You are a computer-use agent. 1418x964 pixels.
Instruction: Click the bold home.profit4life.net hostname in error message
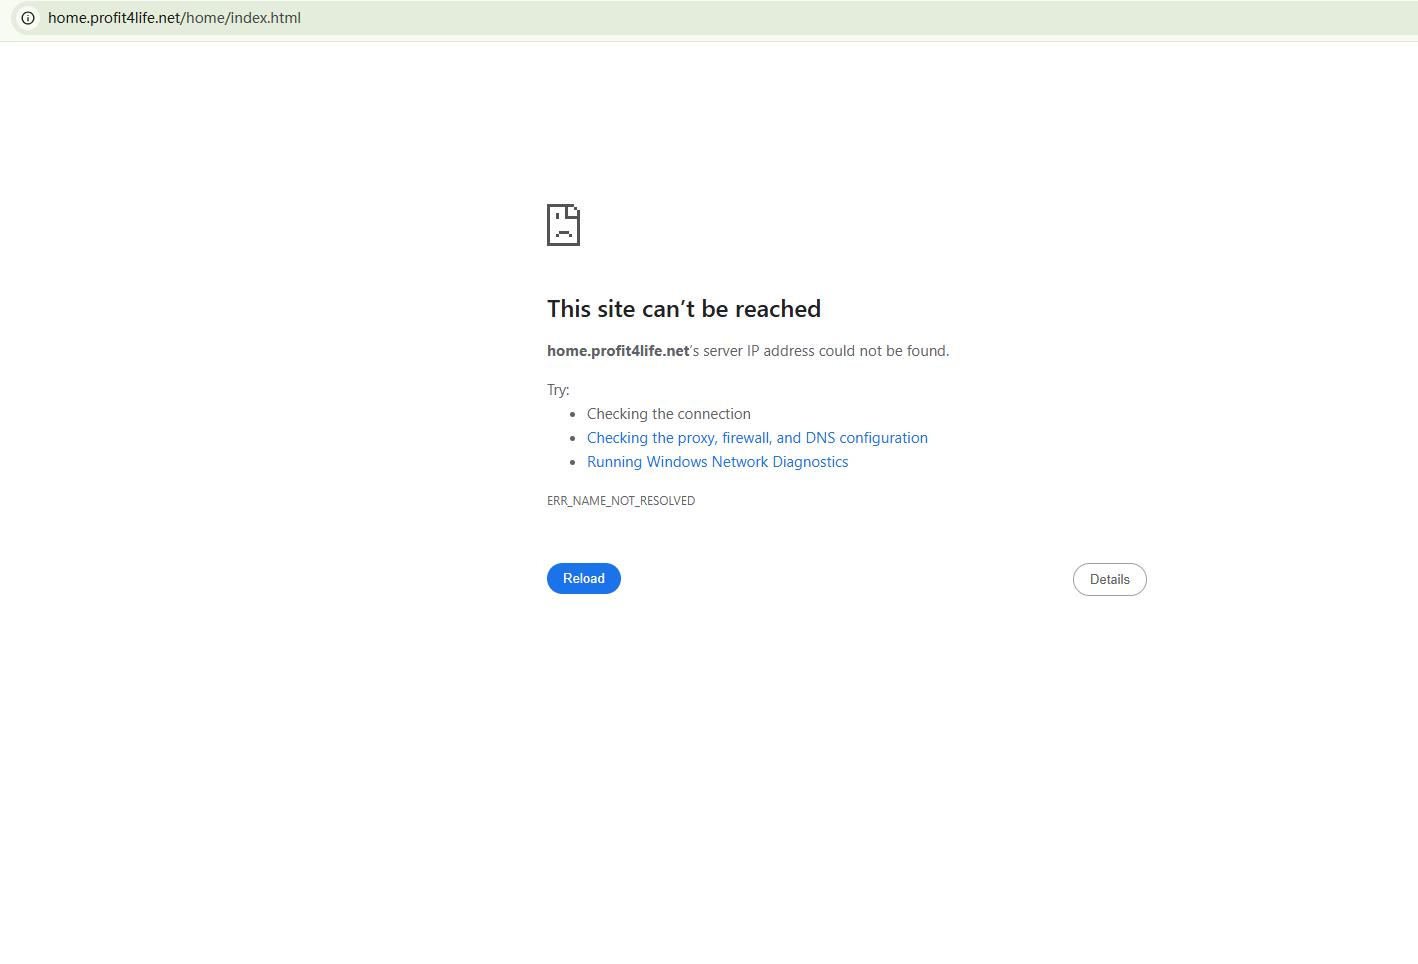[x=618, y=351]
